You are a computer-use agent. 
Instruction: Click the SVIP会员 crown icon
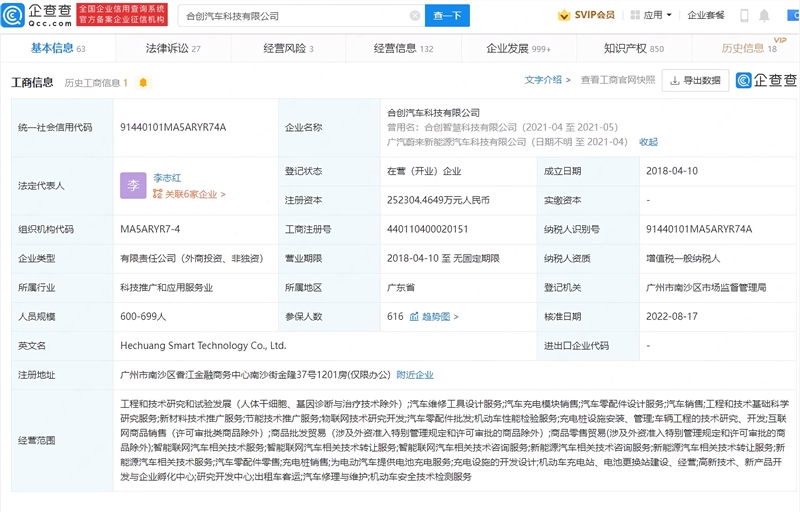(x=564, y=15)
